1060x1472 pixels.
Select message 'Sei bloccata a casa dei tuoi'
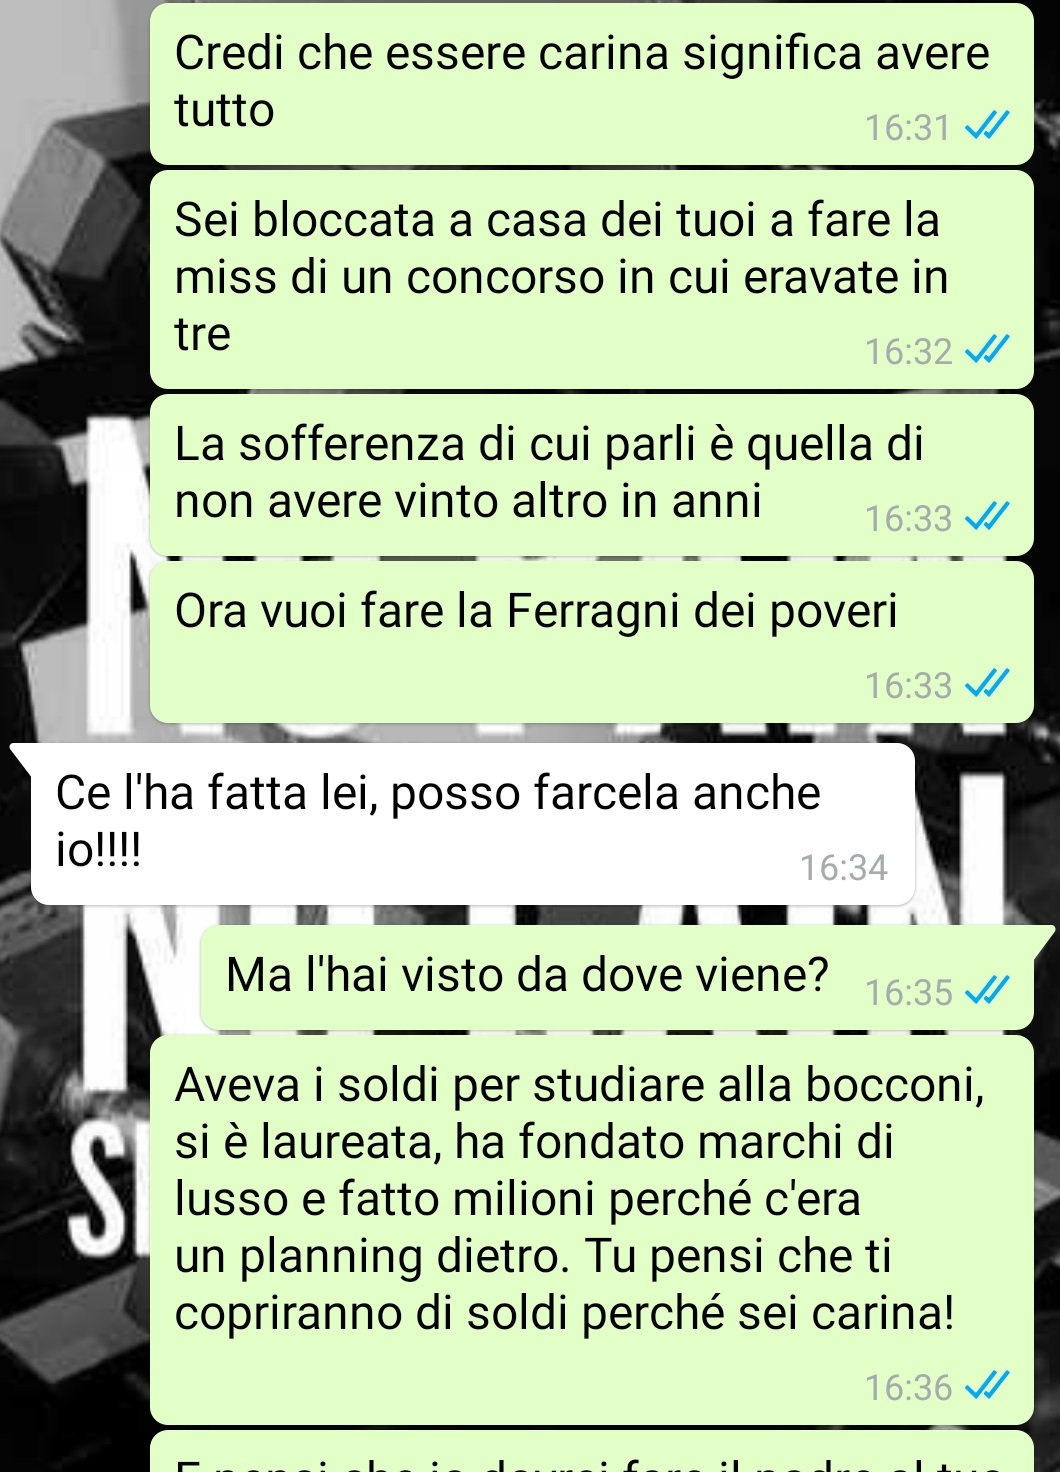click(x=591, y=279)
